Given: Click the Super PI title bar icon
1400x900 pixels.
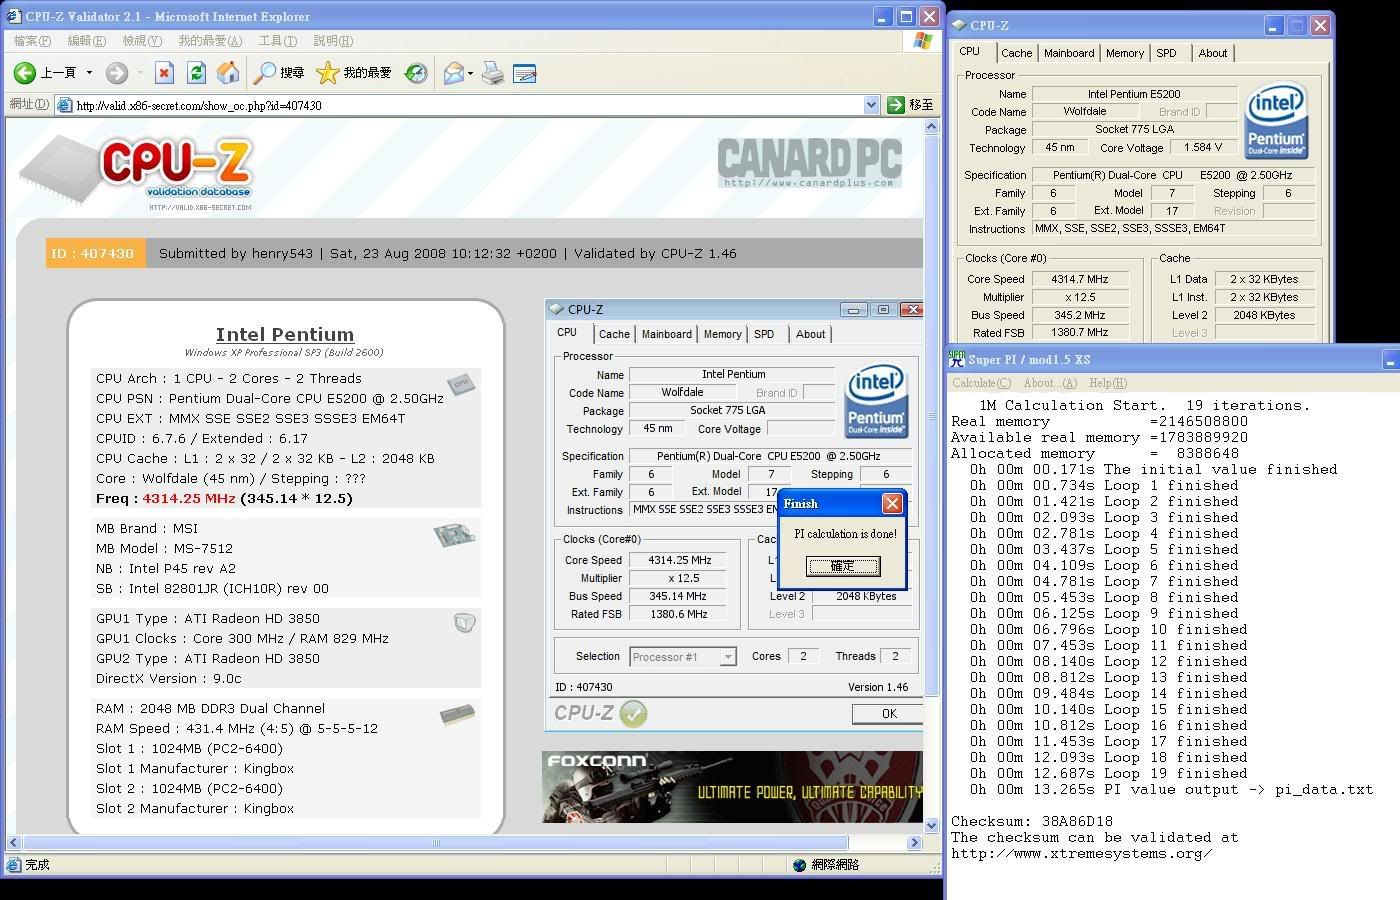Looking at the screenshot, I should [x=957, y=358].
